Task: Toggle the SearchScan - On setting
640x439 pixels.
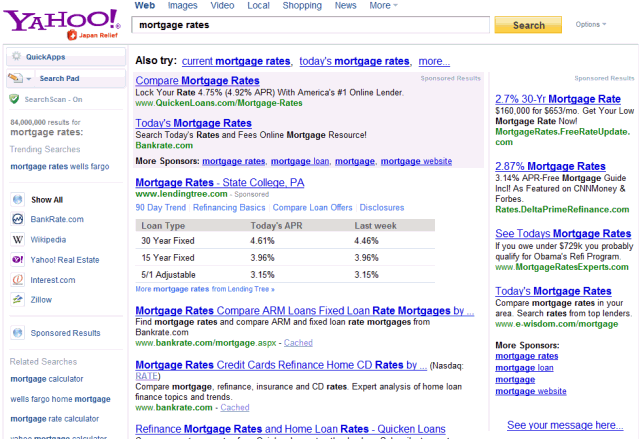Action: point(53,100)
